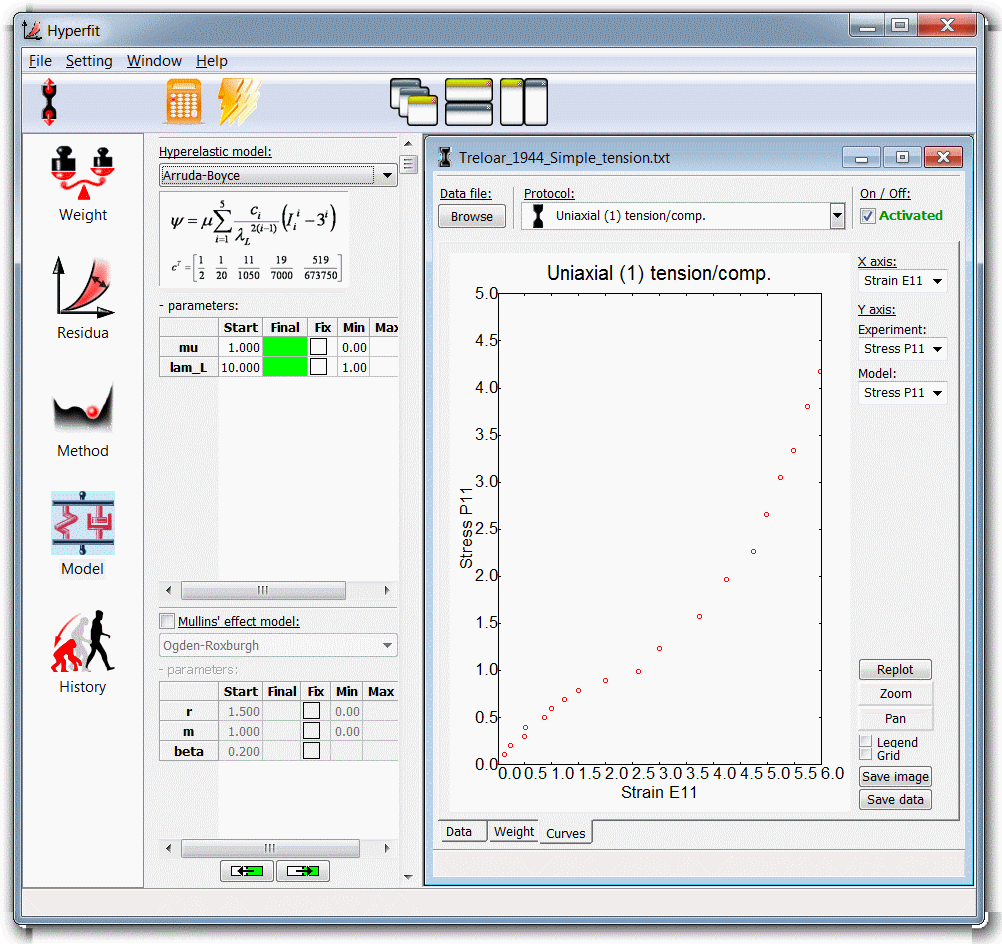Switch to the Curves tab
Screen dimensions: 1002x944
click(x=566, y=833)
